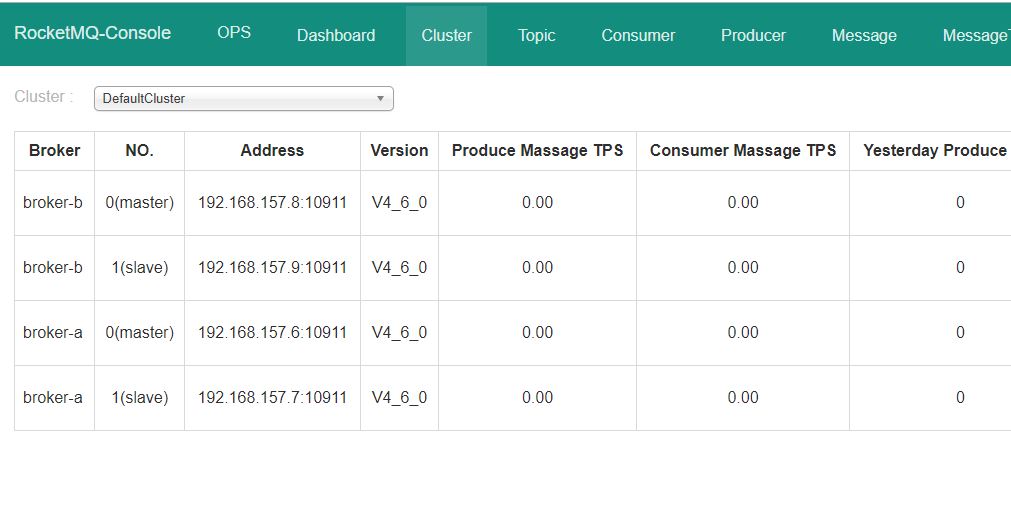Click the Consumer Massage TPS header
1011x522 pixels.
(x=743, y=151)
